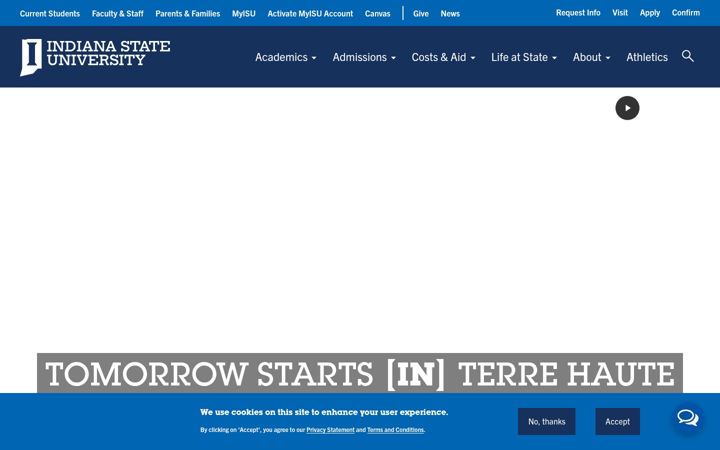Click the Tomorrow Starts IN Terre Haute headline
Screen dimensions: 720x450
point(360,374)
